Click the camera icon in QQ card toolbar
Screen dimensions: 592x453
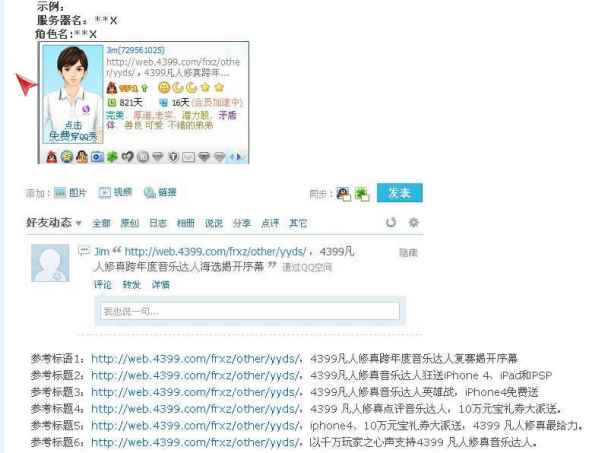(x=97, y=156)
